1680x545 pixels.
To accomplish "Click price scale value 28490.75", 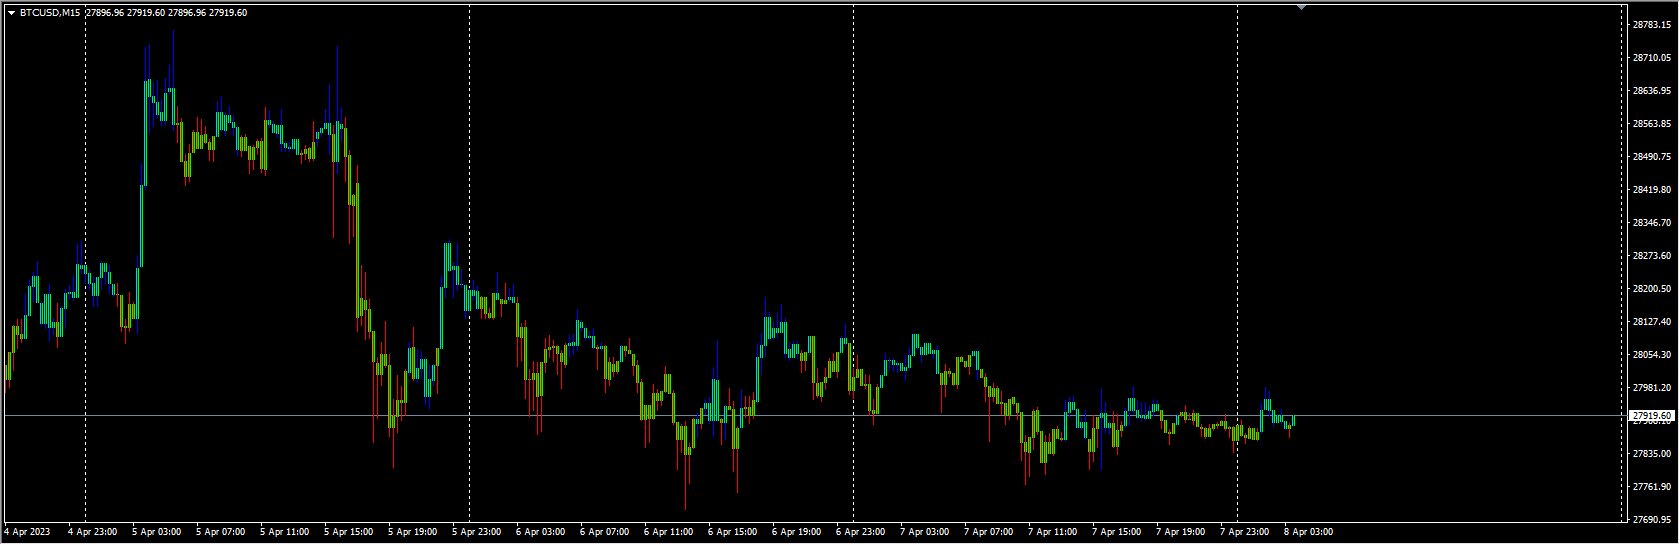I will coord(1652,157).
